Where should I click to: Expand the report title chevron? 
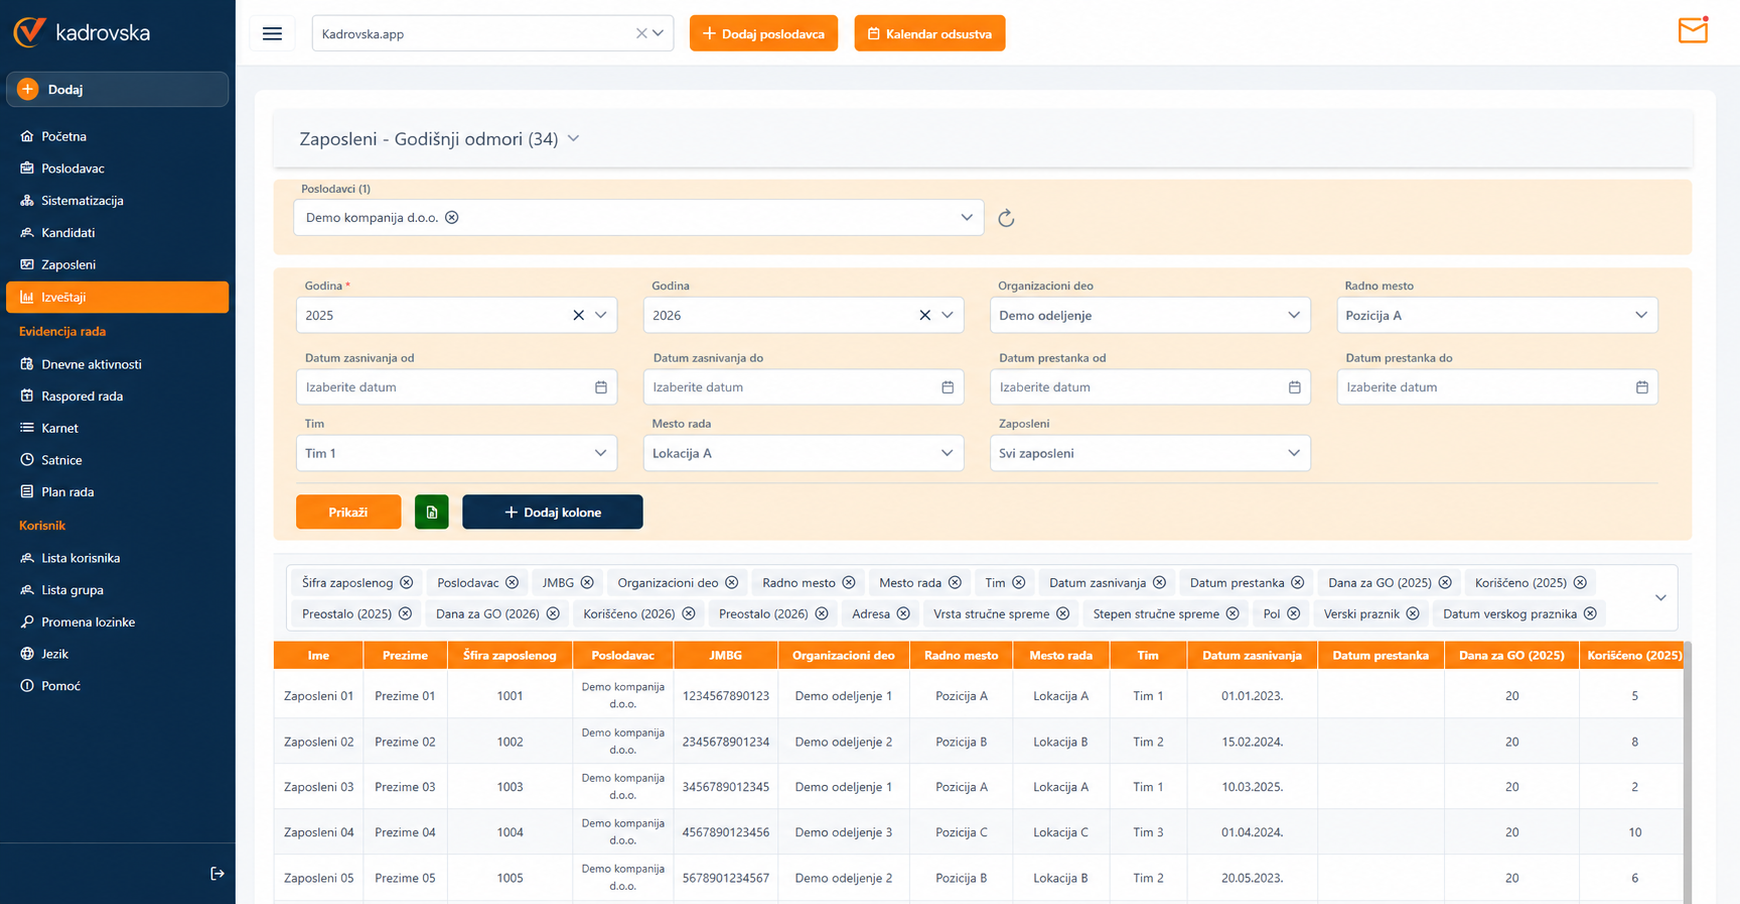(x=574, y=139)
